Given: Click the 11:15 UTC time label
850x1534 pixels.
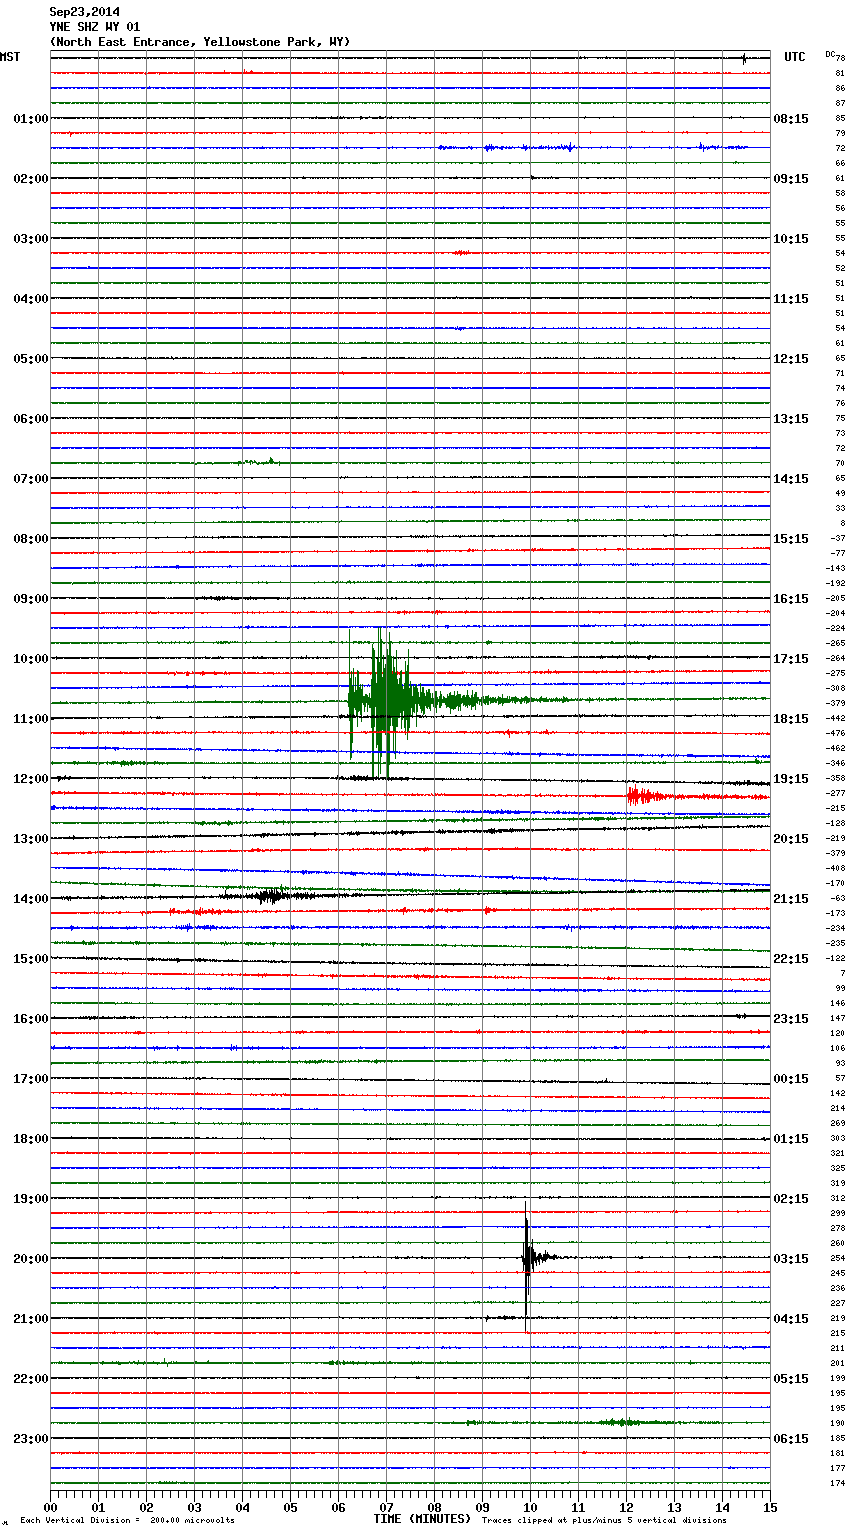Looking at the screenshot, I should click(791, 299).
